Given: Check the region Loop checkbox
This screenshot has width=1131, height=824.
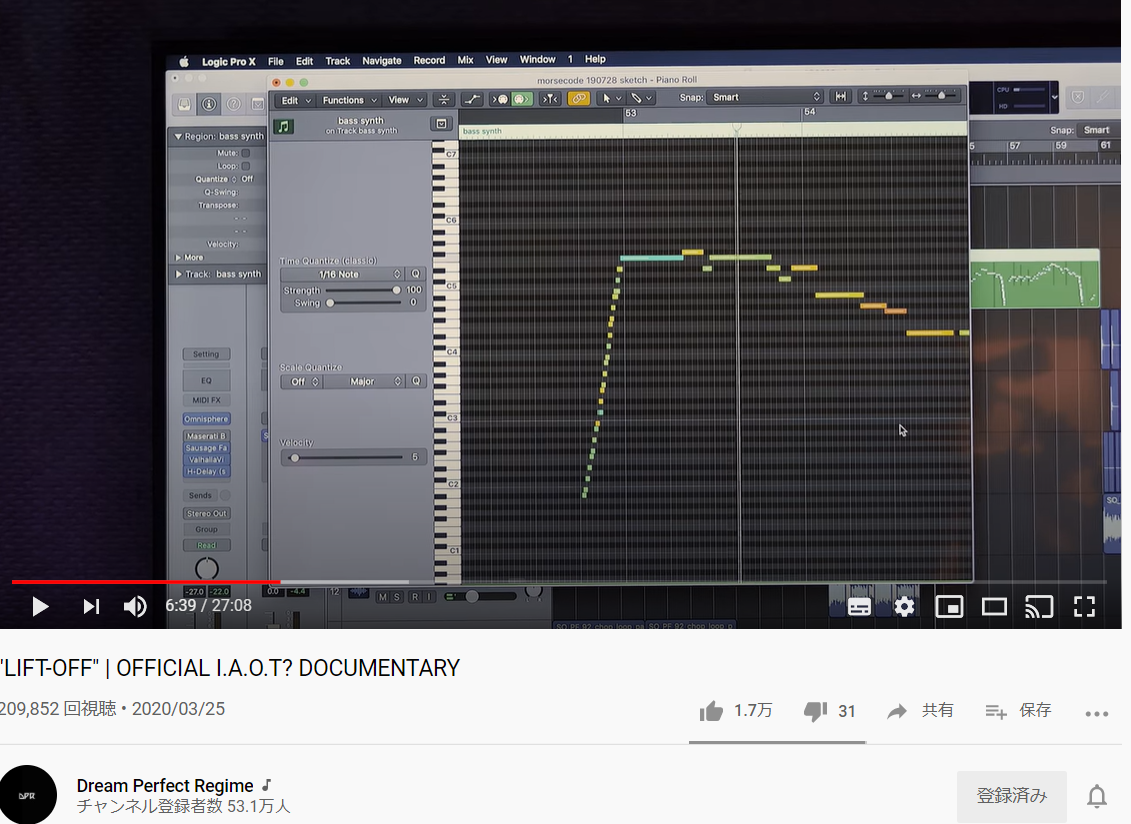Looking at the screenshot, I should click(x=245, y=166).
